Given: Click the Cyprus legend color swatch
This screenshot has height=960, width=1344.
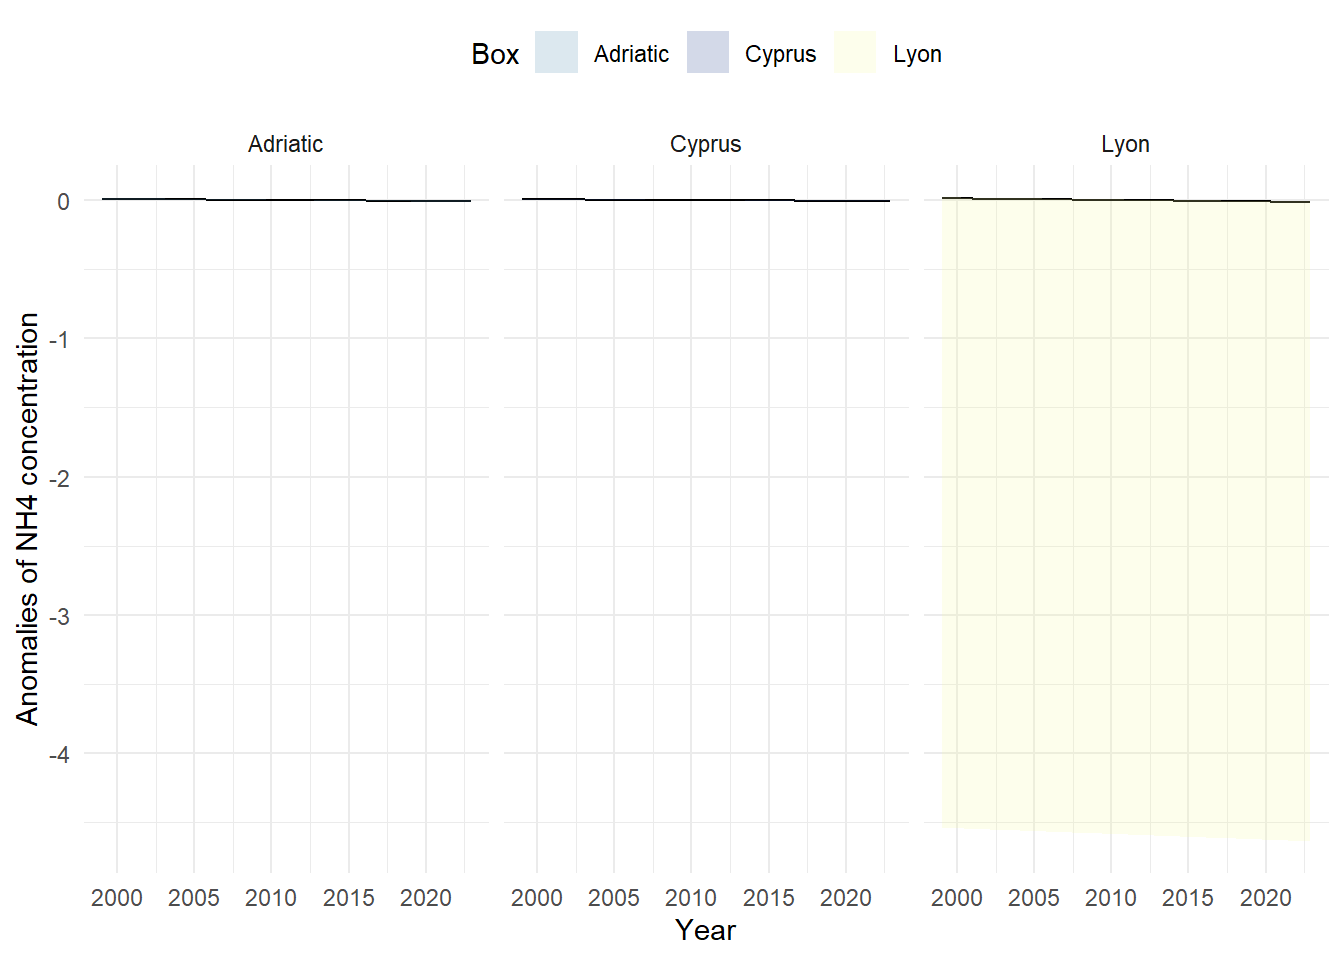Looking at the screenshot, I should pyautogui.click(x=708, y=53).
